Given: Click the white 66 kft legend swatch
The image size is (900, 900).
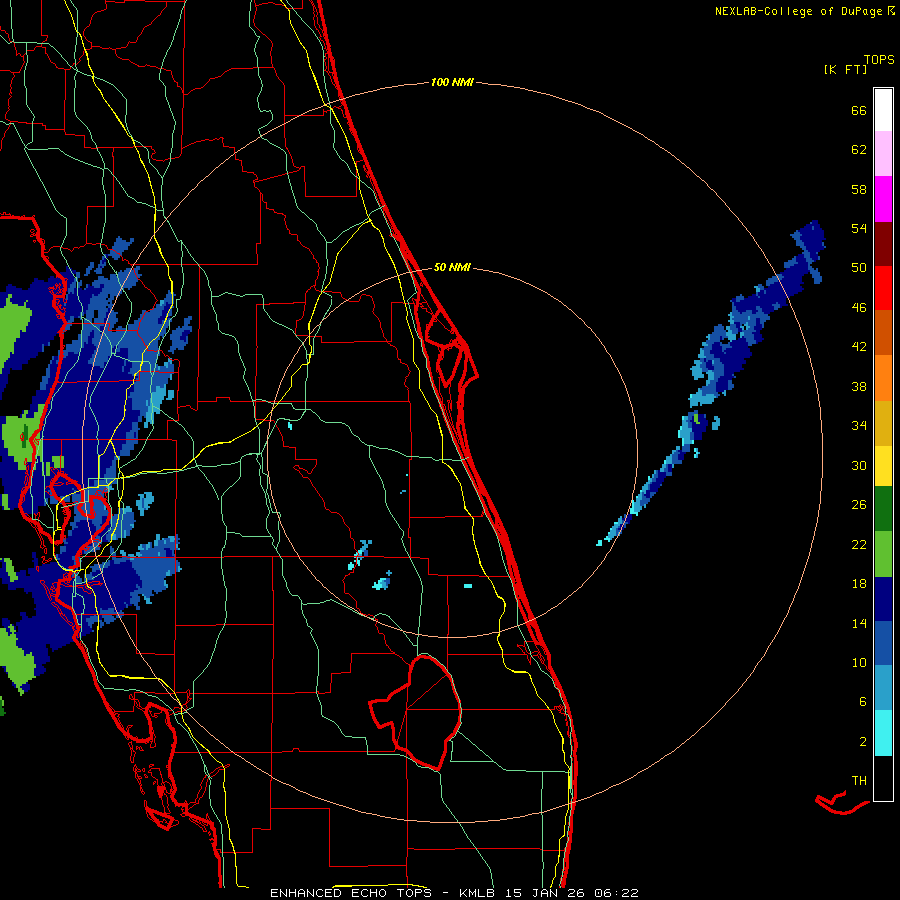Looking at the screenshot, I should pos(883,110).
